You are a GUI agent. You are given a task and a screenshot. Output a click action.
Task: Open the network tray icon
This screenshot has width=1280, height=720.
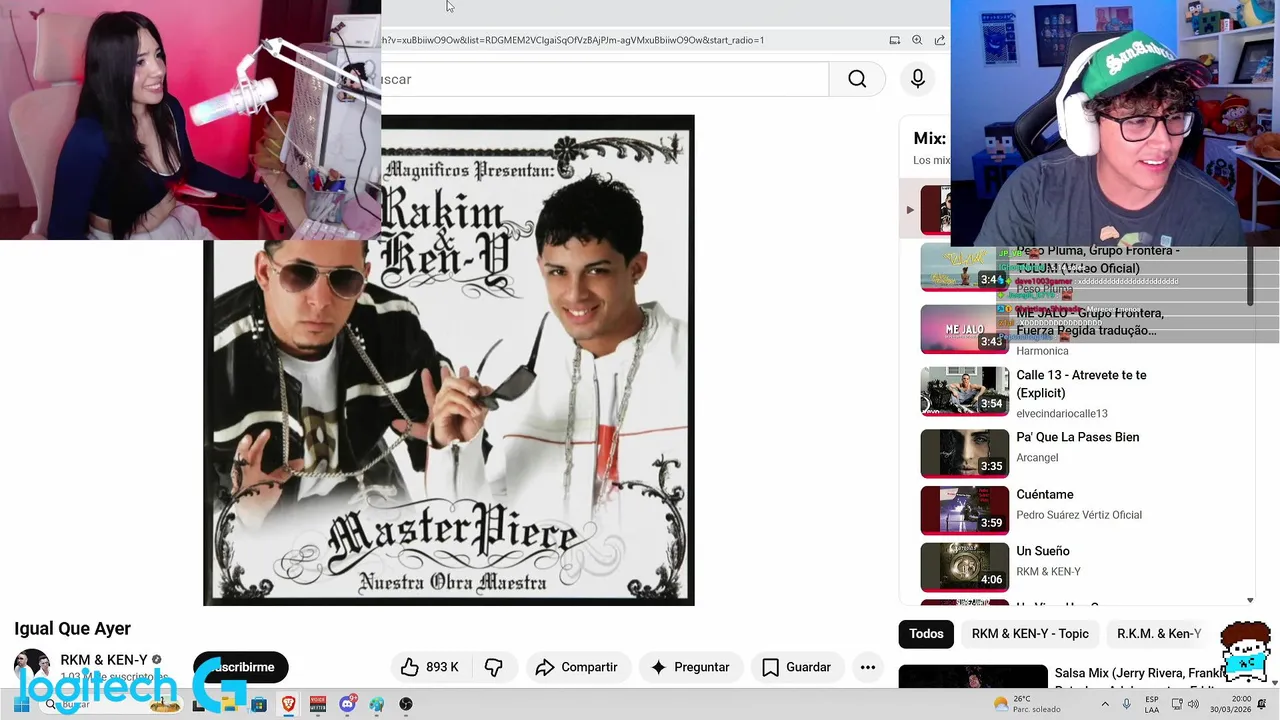pos(1177,704)
